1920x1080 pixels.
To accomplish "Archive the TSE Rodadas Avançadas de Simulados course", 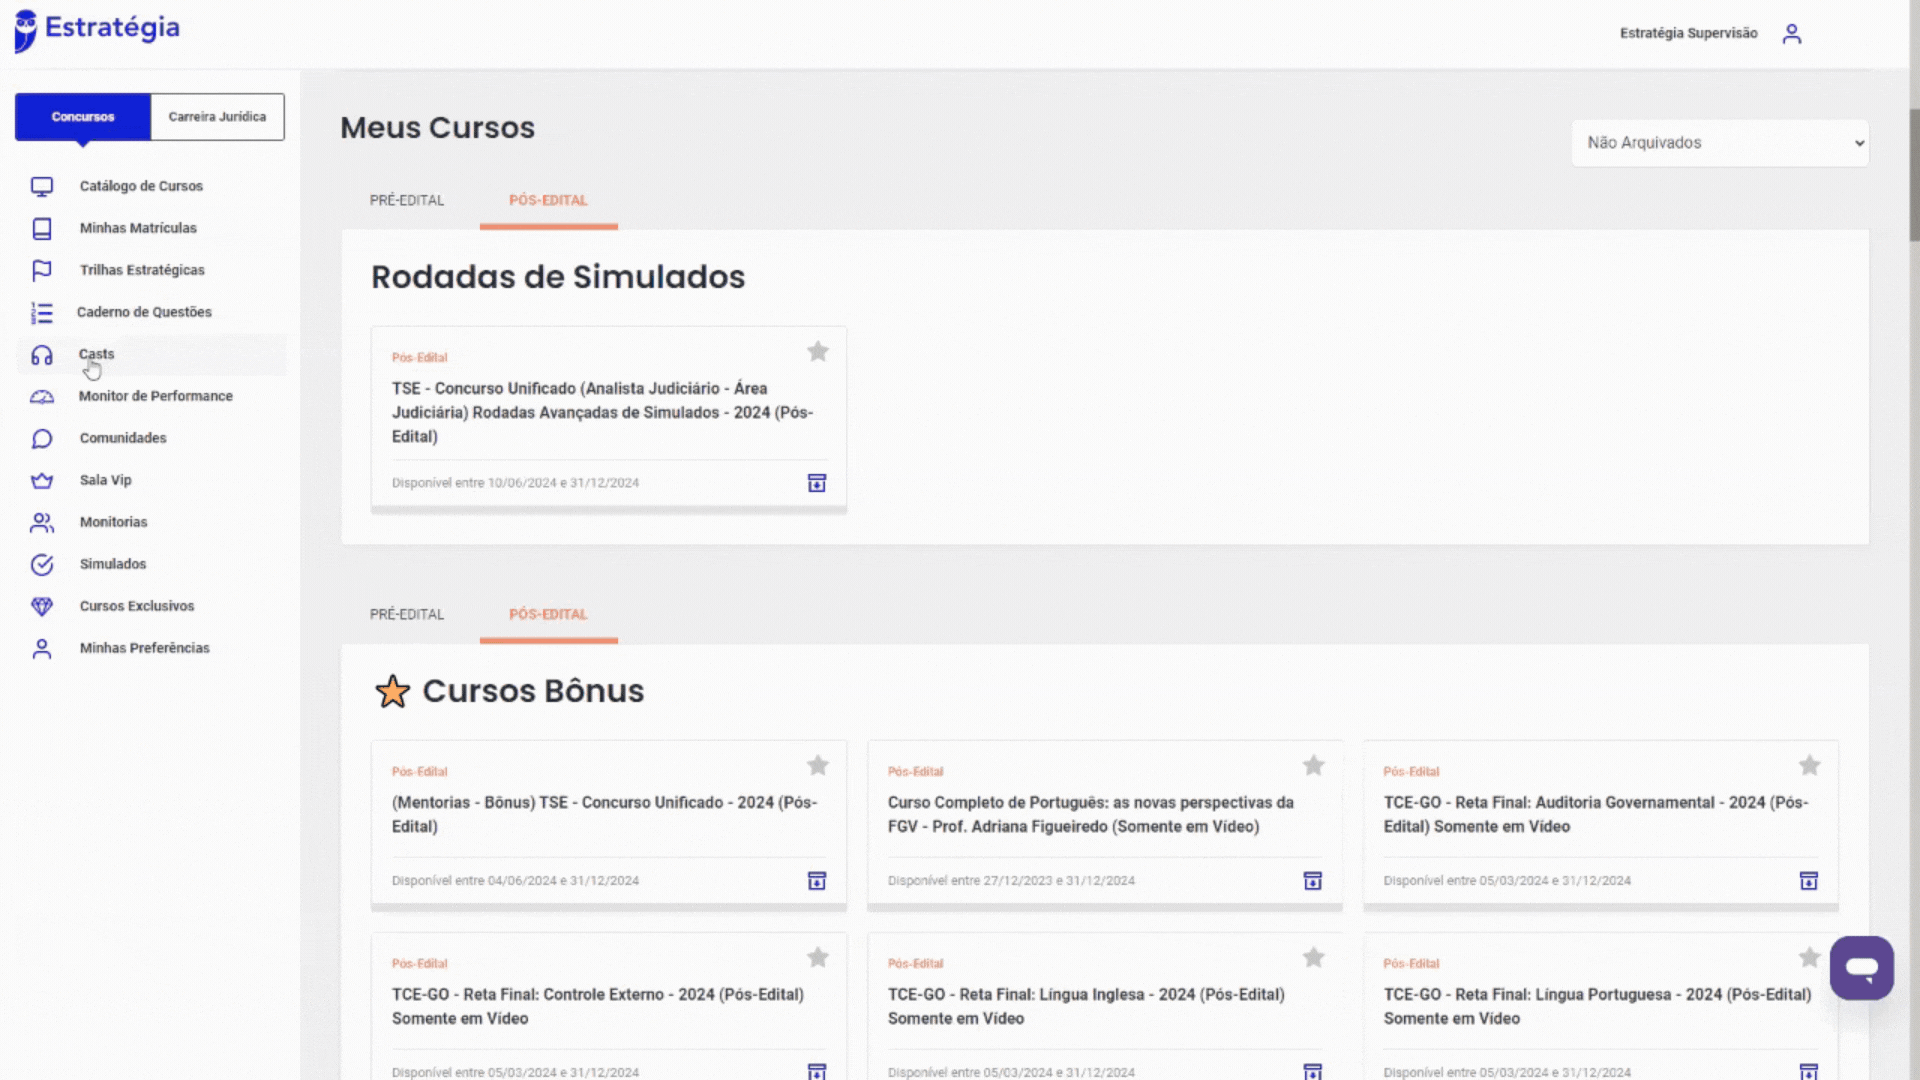I will 816,483.
